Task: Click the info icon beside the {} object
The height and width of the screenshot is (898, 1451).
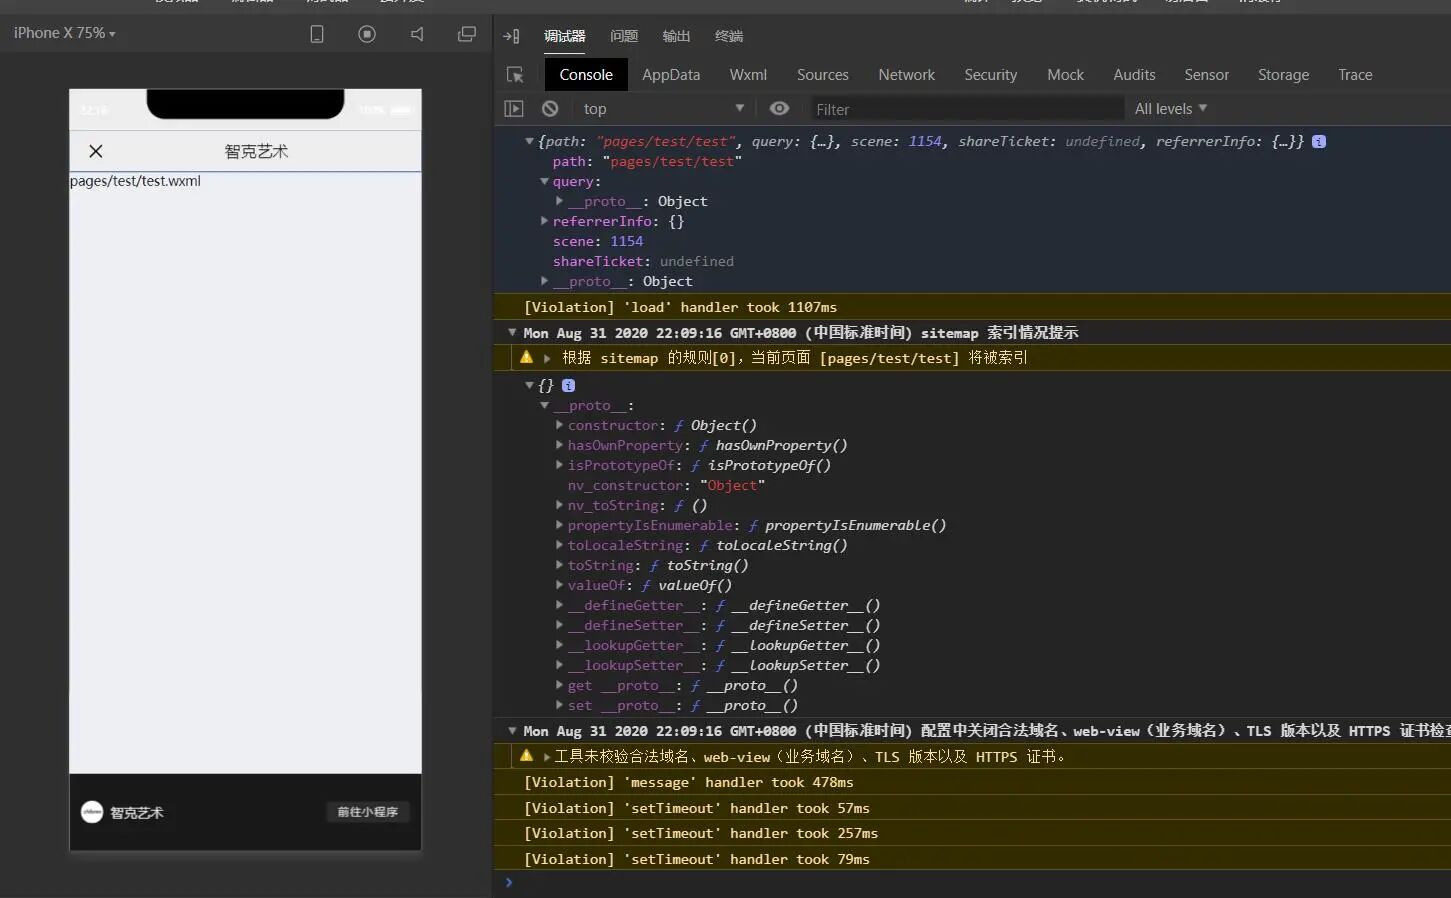Action: click(x=568, y=385)
